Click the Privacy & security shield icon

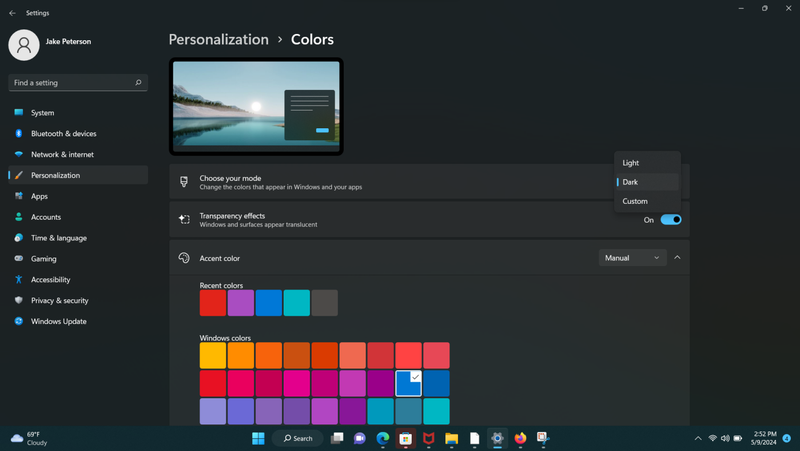pos(18,301)
